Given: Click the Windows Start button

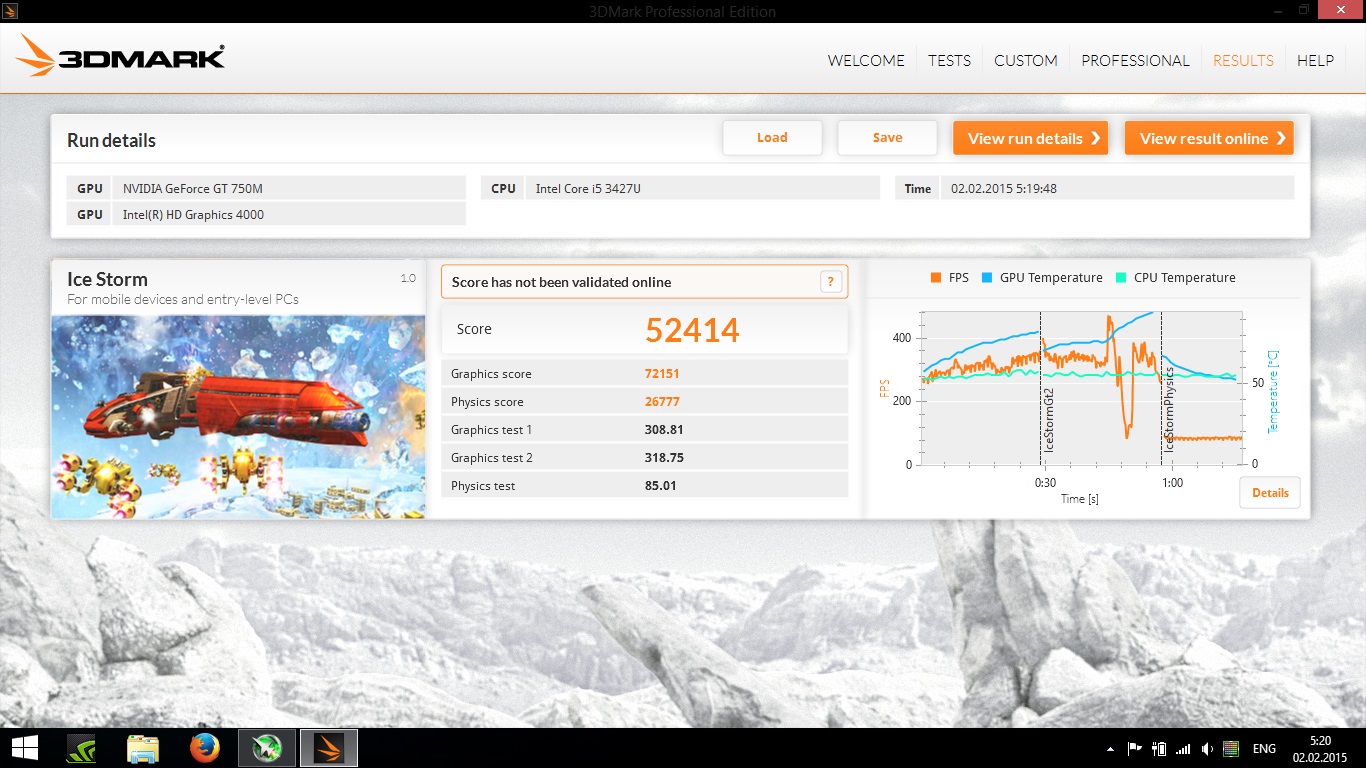Looking at the screenshot, I should coord(24,748).
